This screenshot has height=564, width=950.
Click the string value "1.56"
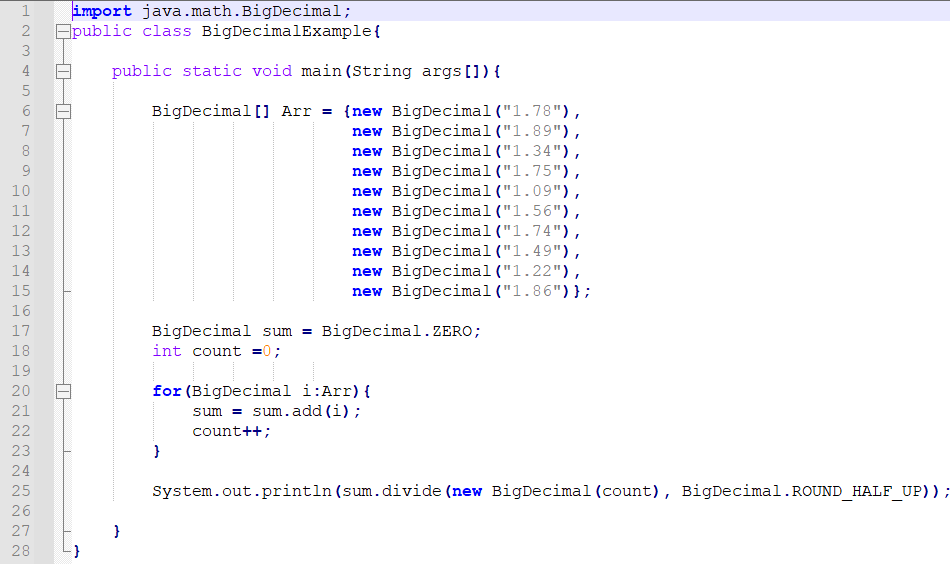tap(532, 211)
